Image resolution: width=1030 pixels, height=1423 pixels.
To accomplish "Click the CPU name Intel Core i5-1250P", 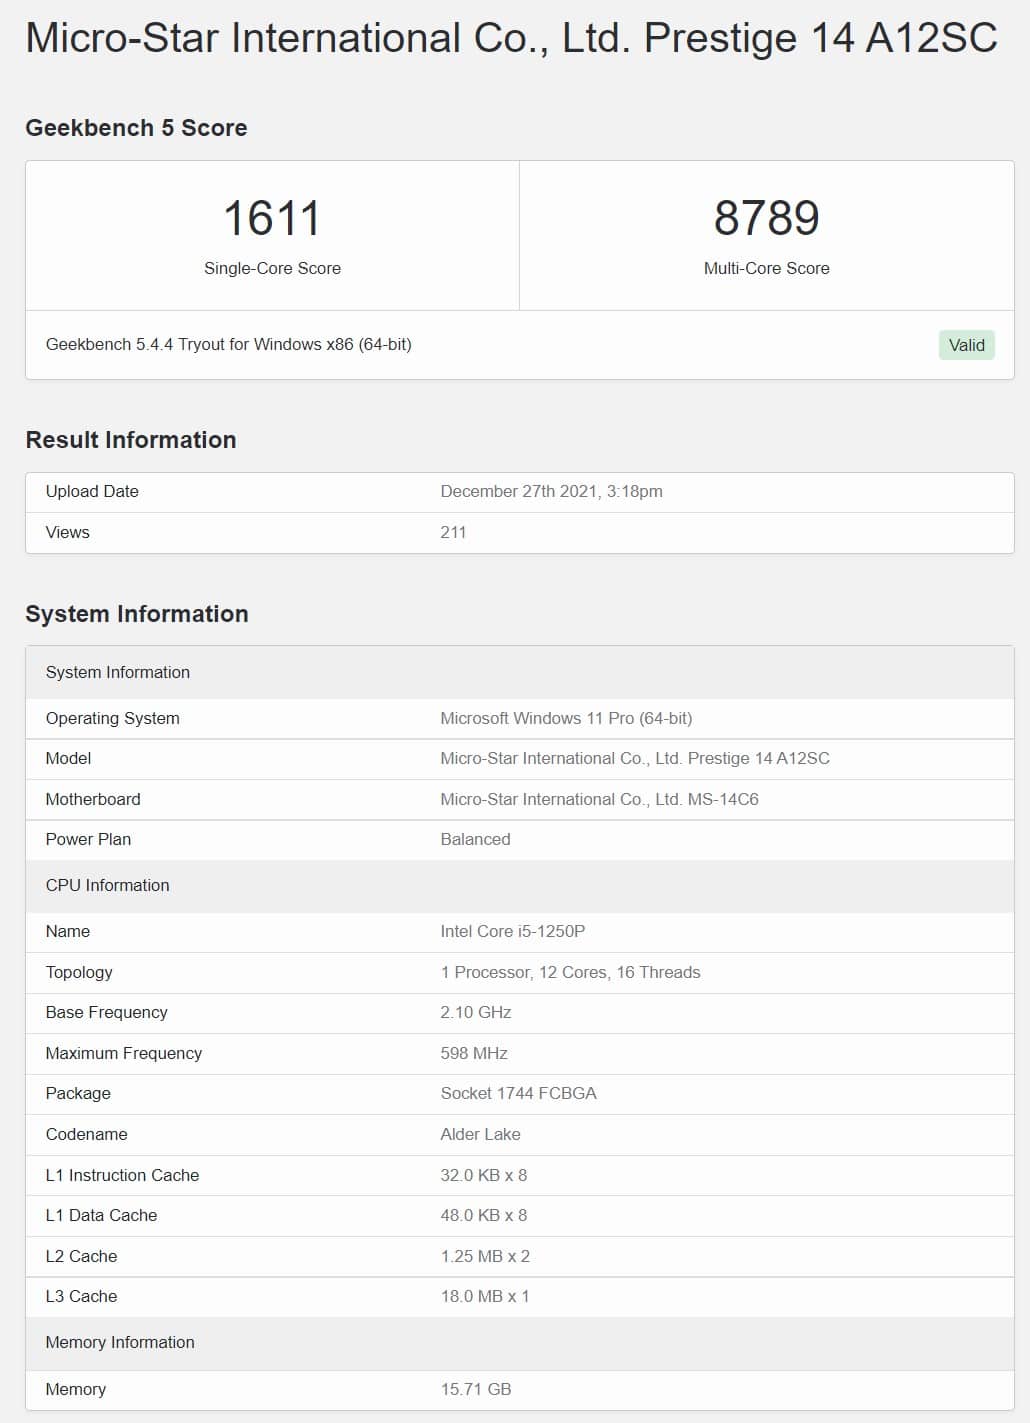I will pyautogui.click(x=513, y=931).
